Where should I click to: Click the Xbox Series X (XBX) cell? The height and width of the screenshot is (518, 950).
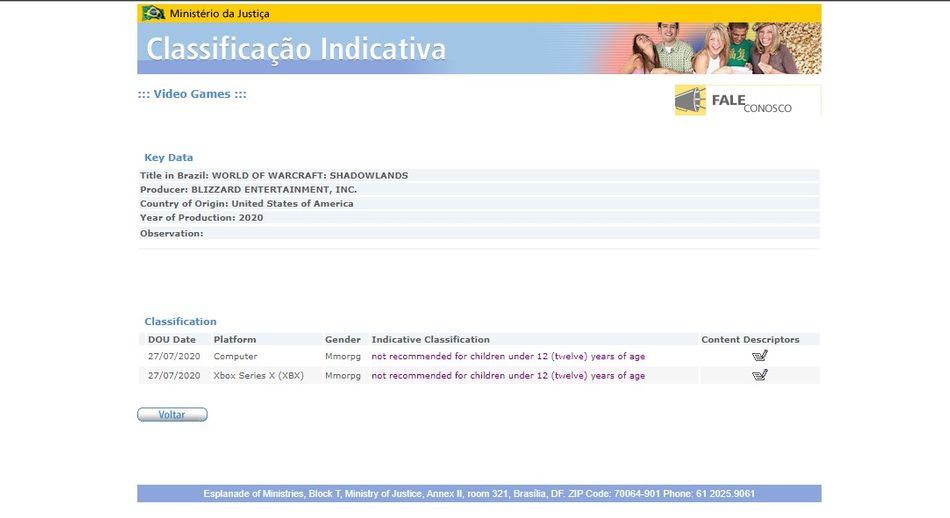click(x=258, y=376)
